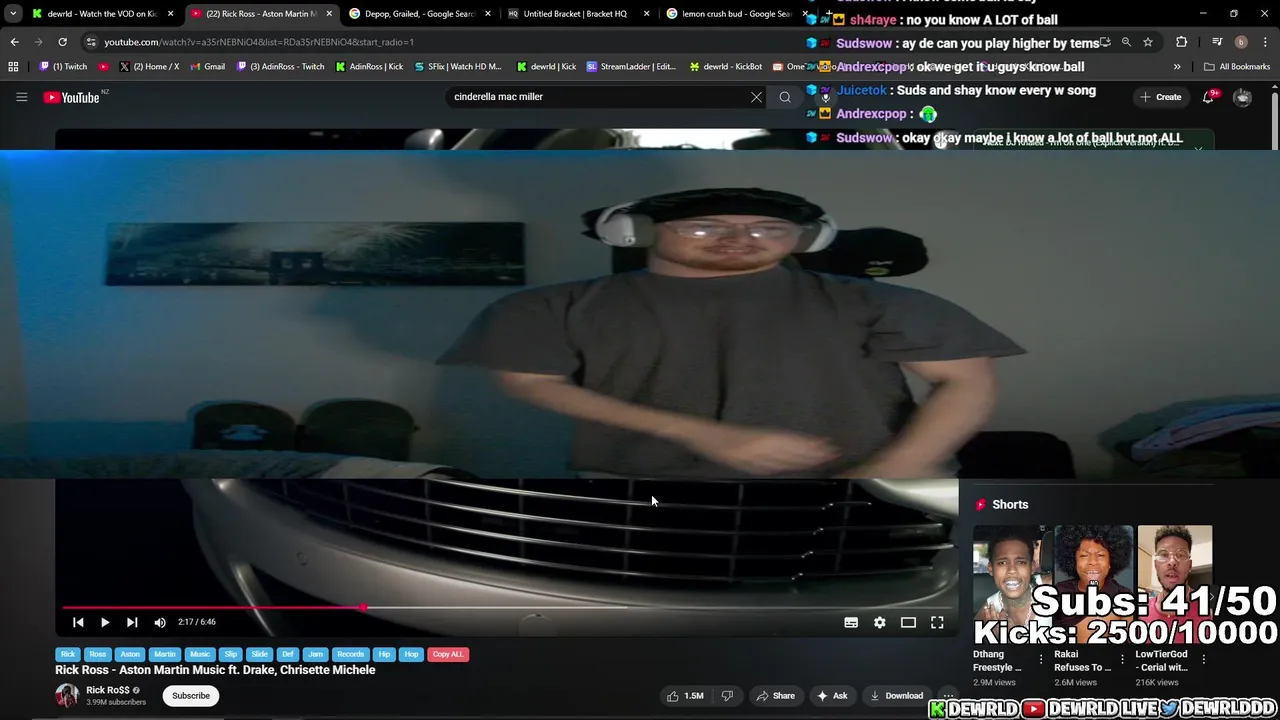
Task: Open media controls icon in toolbar
Action: [1217, 42]
